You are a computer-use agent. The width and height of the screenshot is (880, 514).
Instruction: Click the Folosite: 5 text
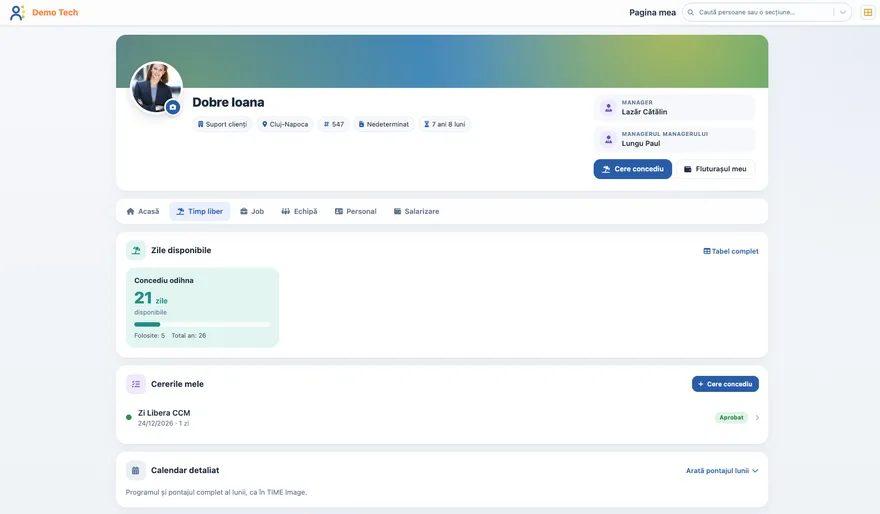point(149,336)
